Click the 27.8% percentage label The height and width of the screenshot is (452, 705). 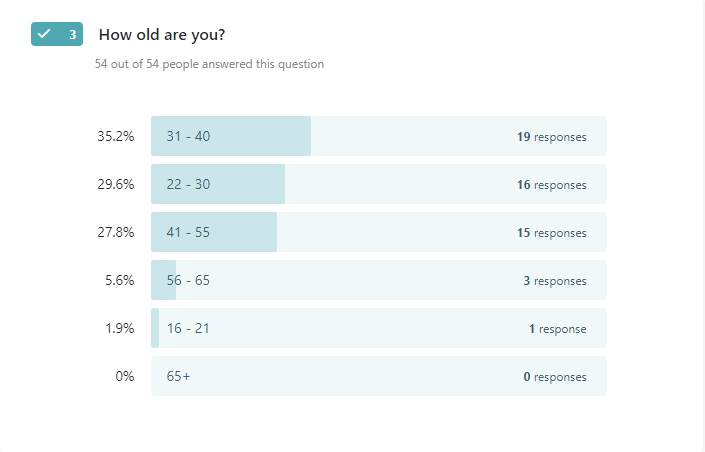(x=115, y=232)
